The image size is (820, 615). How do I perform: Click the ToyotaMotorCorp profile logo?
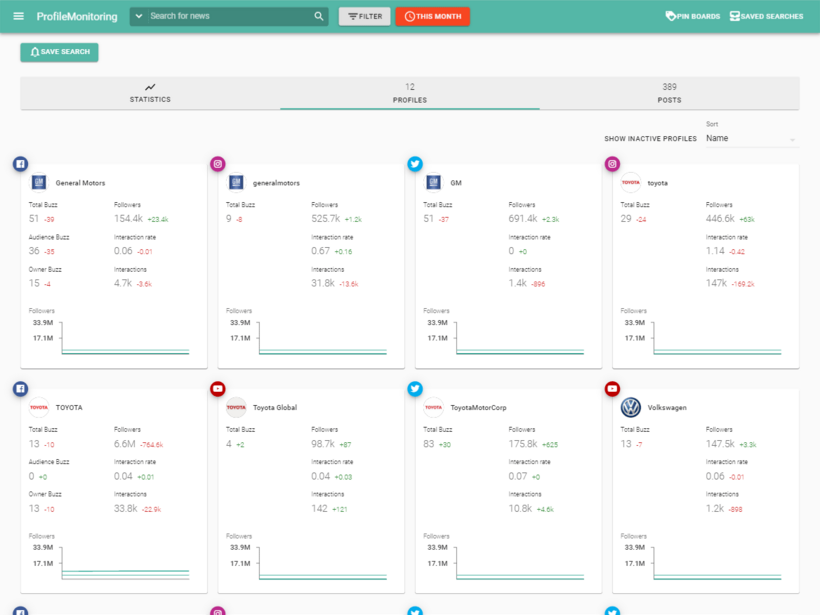(433, 407)
